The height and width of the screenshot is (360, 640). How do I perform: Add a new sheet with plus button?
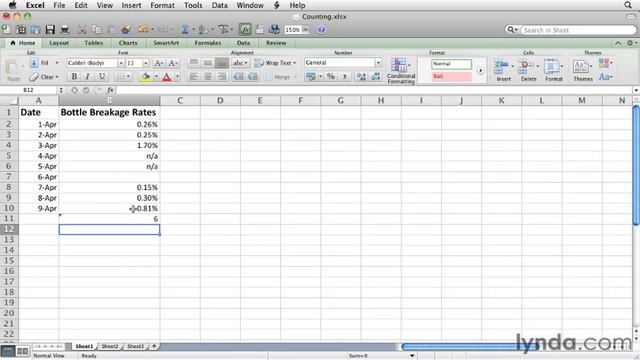point(154,346)
